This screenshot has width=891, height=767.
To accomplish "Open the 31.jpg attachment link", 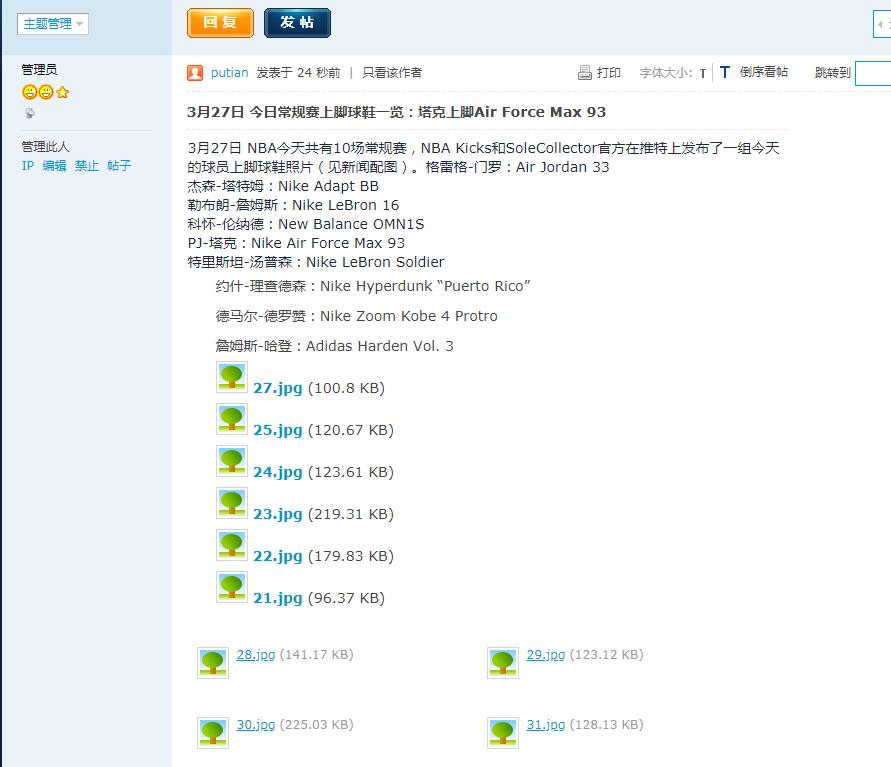I will coord(546,725).
